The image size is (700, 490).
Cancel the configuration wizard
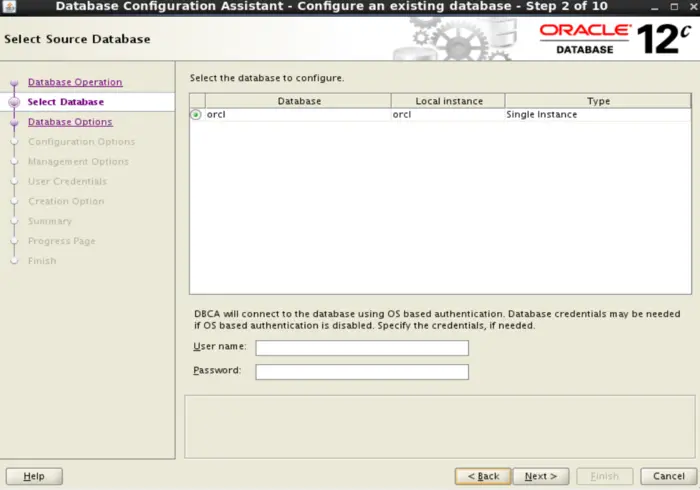(x=668, y=476)
